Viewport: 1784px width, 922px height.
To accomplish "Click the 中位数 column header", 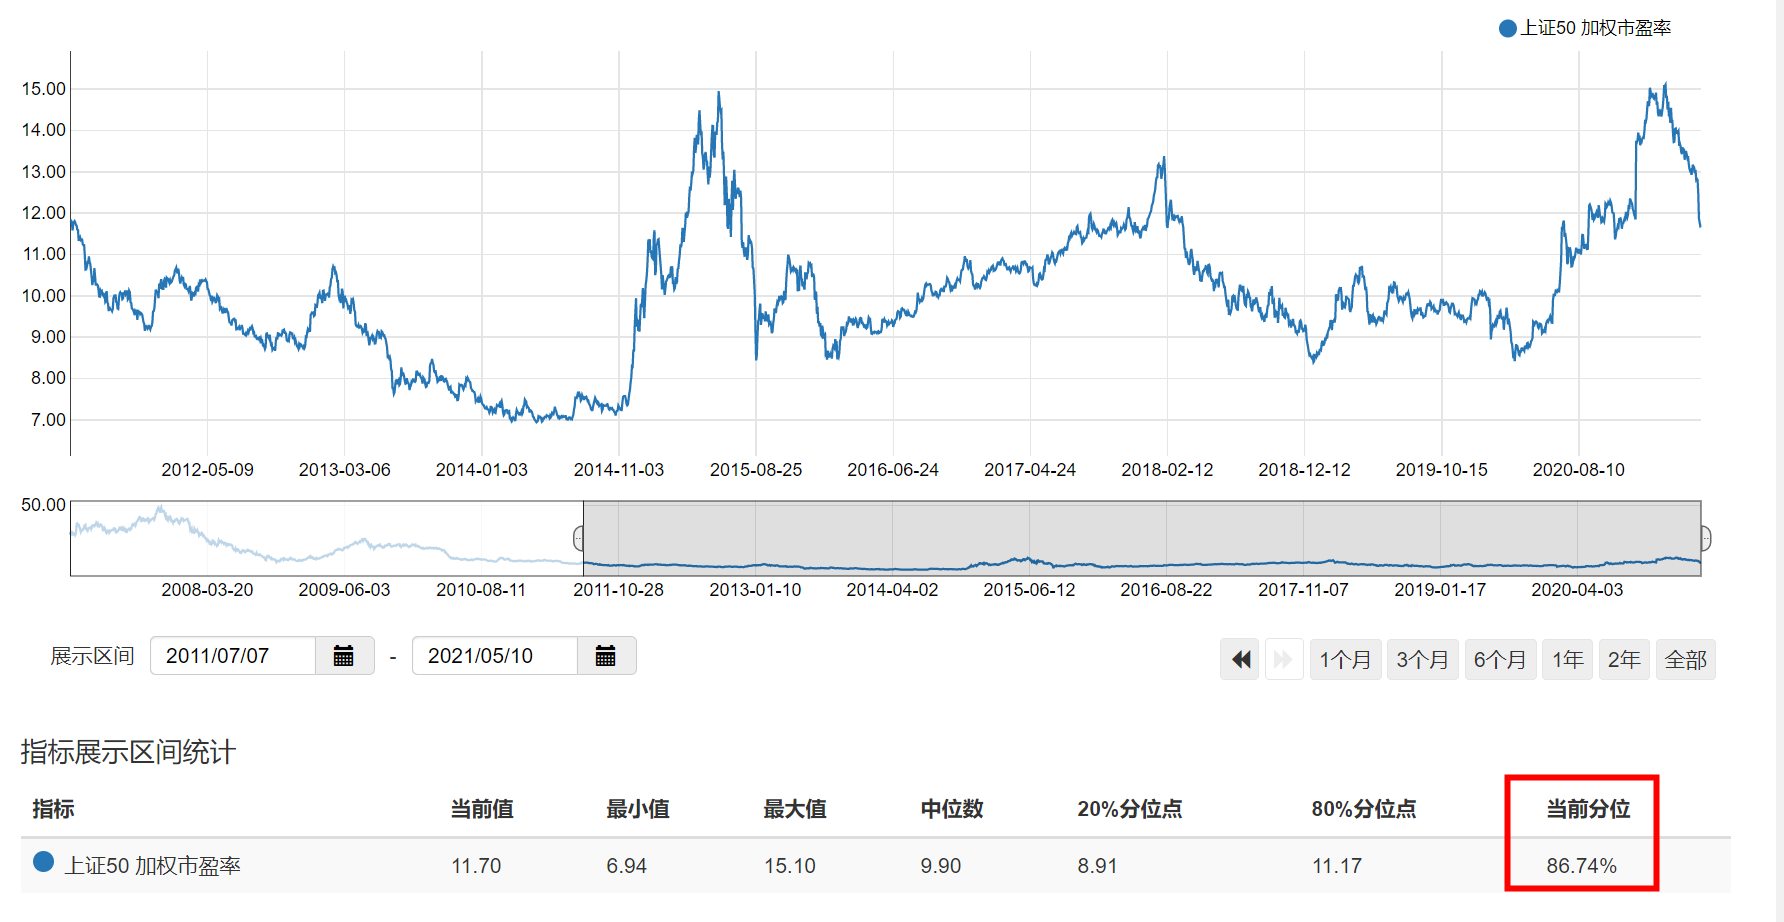I will coord(952,809).
